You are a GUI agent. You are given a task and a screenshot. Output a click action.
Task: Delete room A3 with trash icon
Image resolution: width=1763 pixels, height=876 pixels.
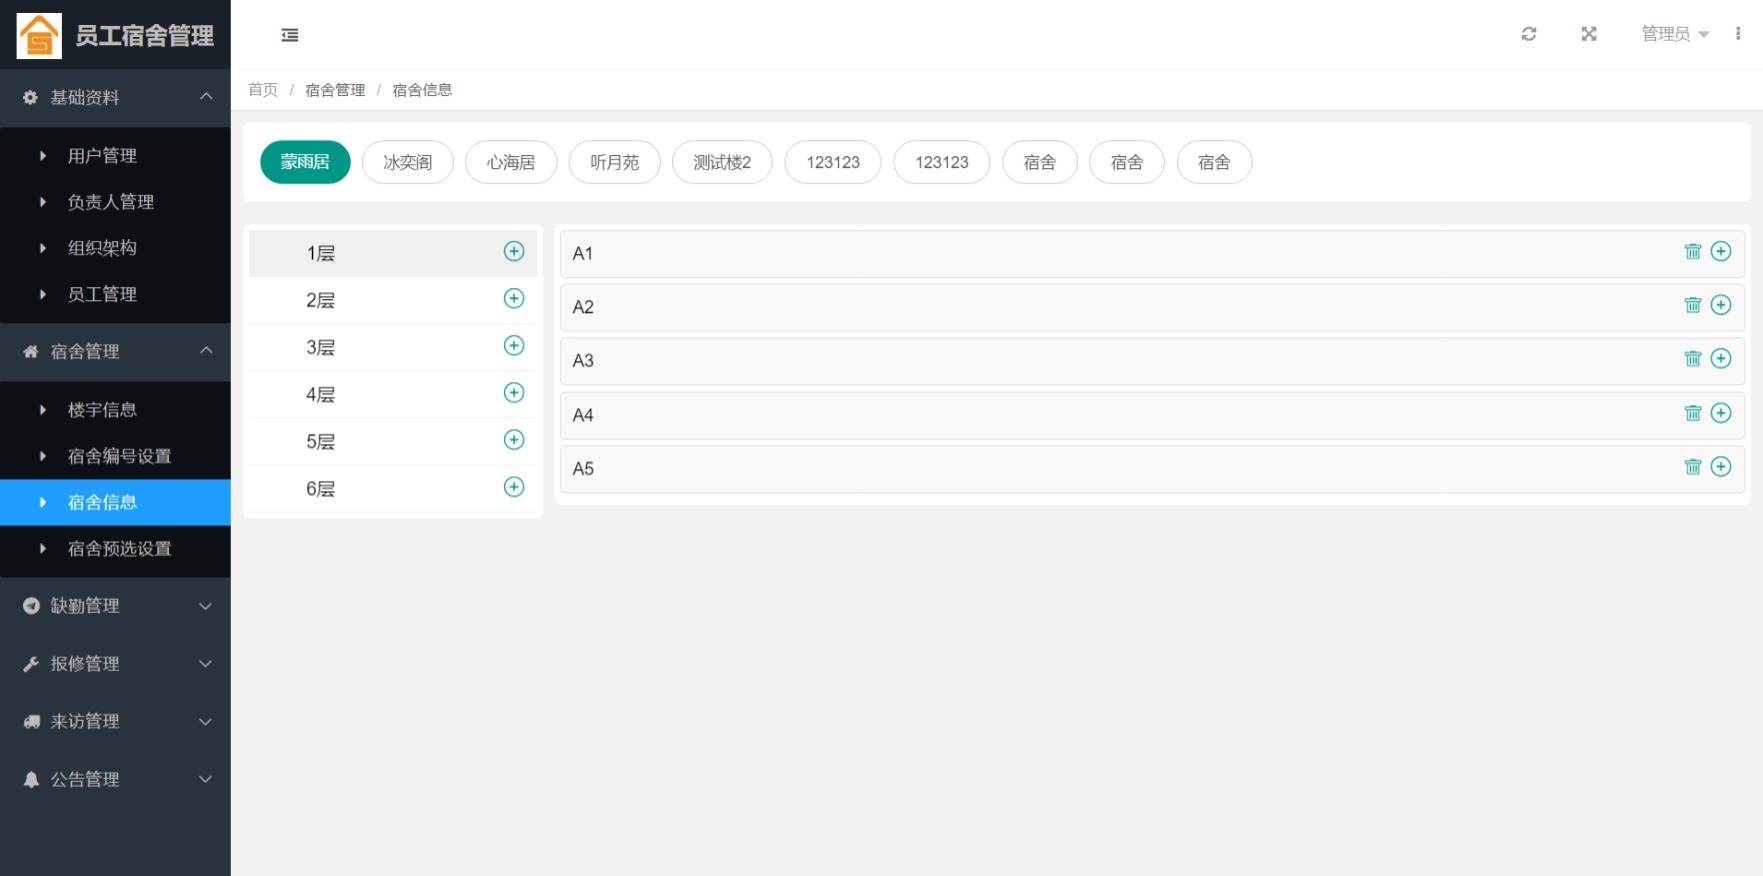point(1693,358)
